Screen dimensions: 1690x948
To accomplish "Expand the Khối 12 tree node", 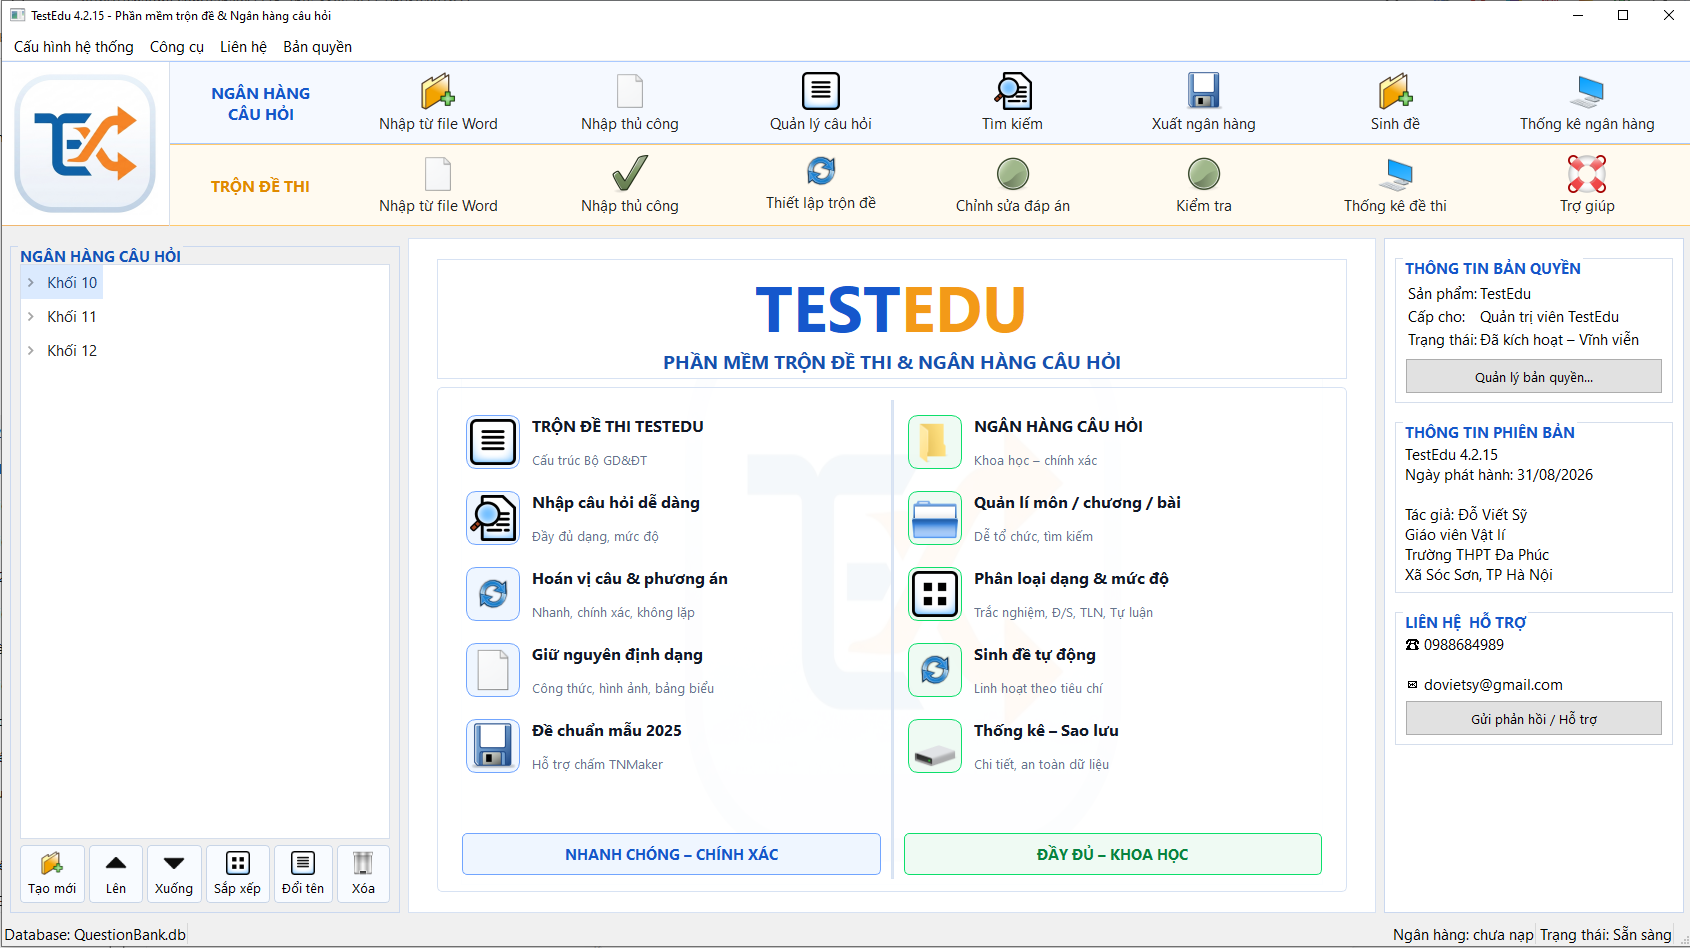I will [x=31, y=351].
